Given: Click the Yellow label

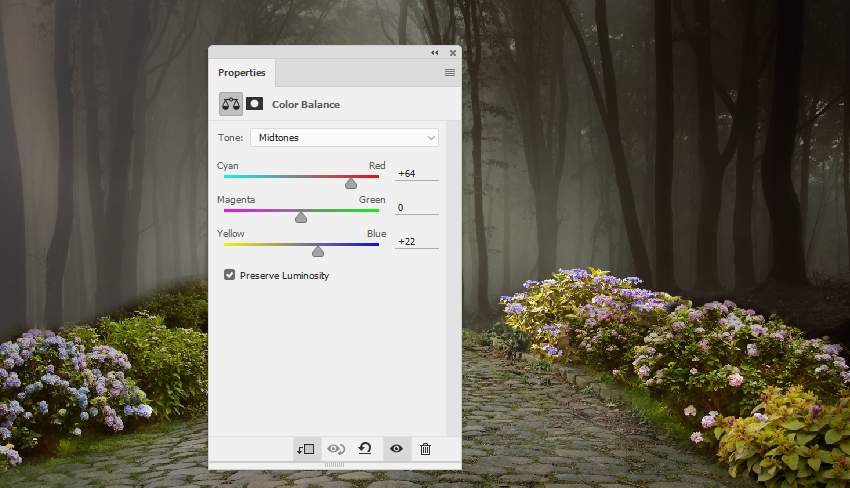Looking at the screenshot, I should pyautogui.click(x=230, y=234).
